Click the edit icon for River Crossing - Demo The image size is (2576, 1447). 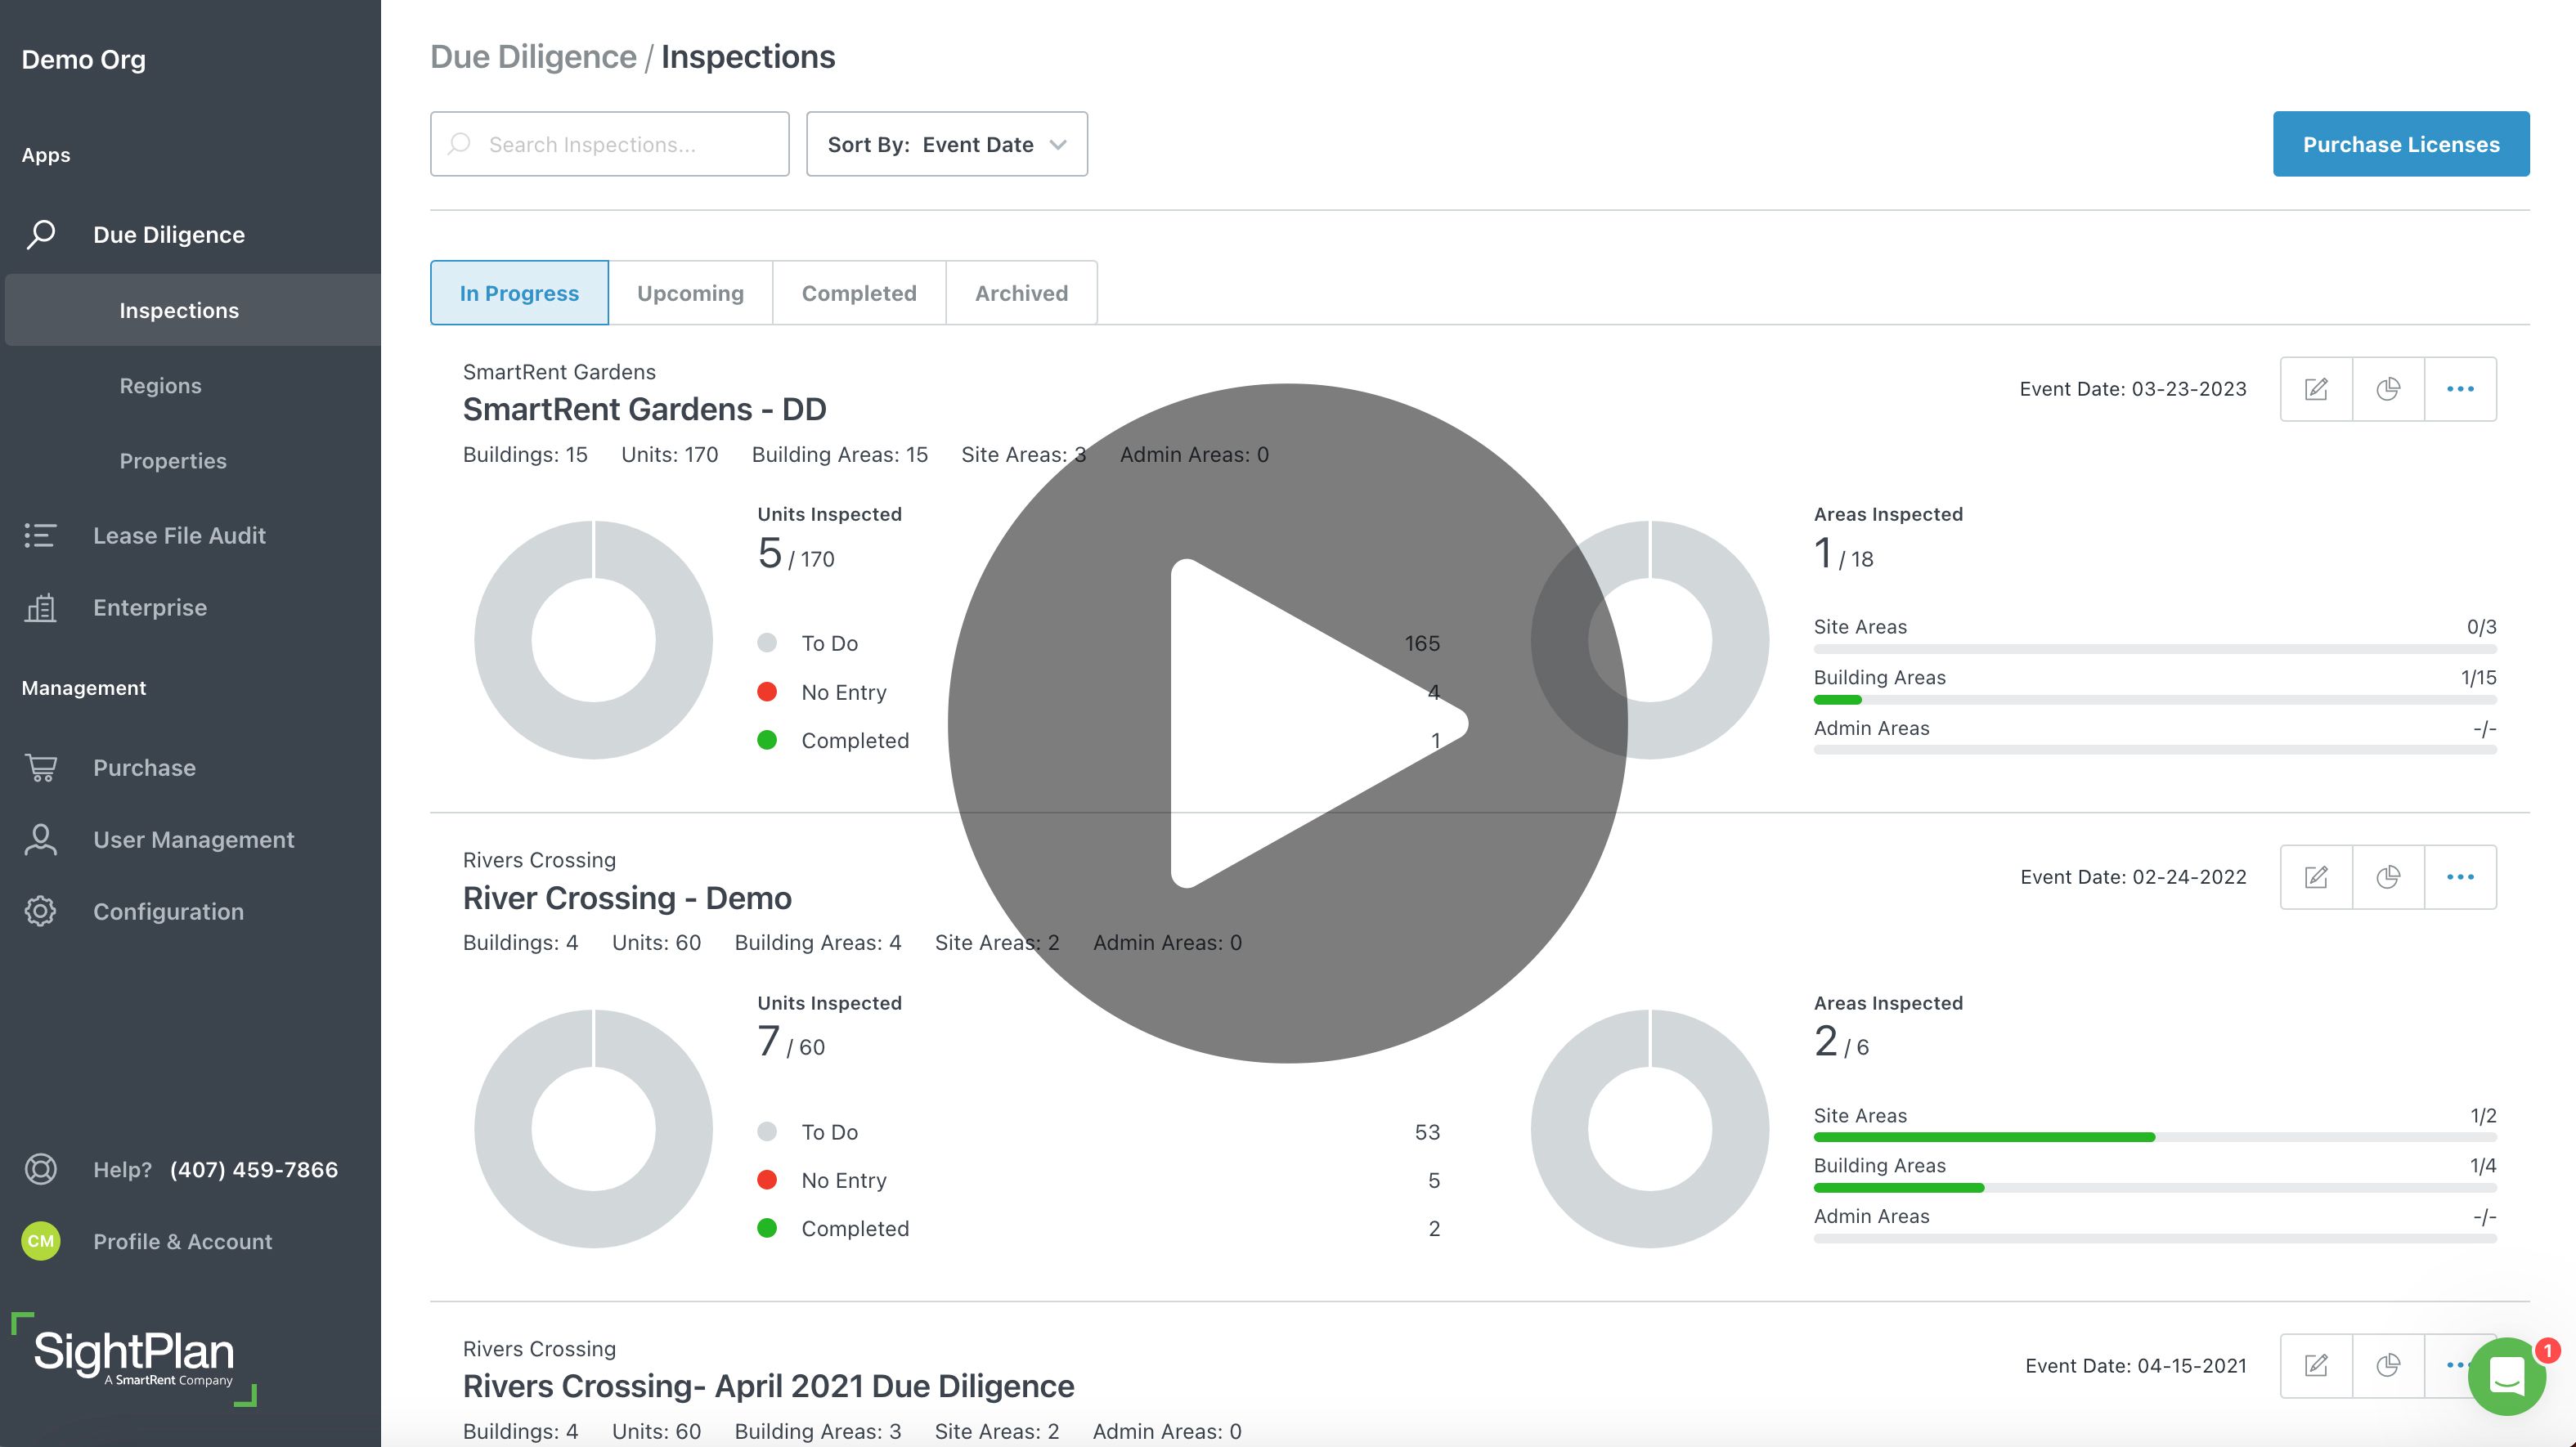[2316, 877]
